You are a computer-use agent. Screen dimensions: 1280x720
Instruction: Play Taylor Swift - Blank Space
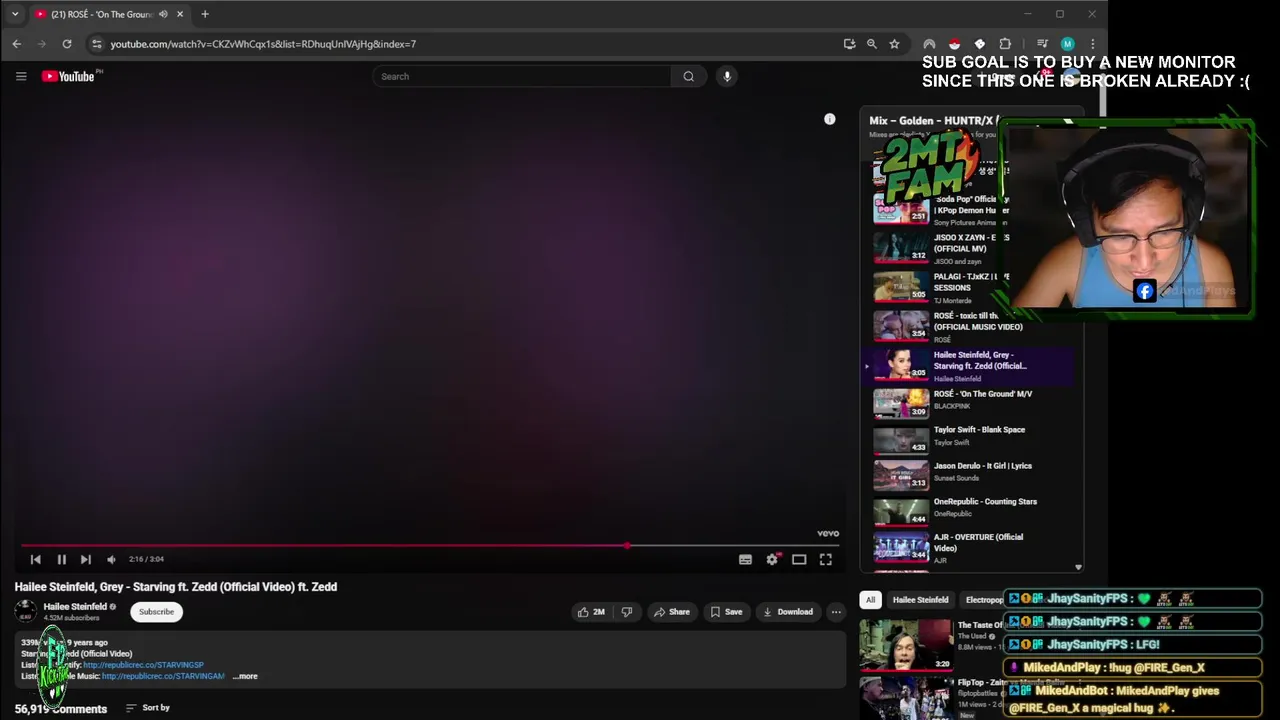(x=967, y=438)
